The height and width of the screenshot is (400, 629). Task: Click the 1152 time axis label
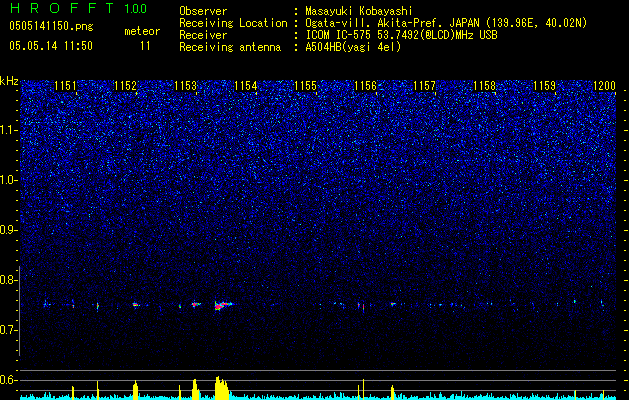[126, 86]
